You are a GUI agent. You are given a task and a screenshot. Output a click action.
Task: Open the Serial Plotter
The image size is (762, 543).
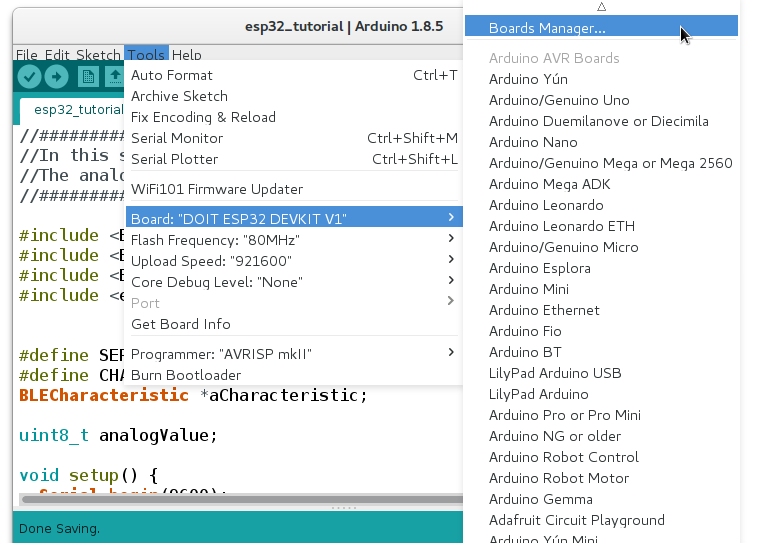tap(294, 159)
